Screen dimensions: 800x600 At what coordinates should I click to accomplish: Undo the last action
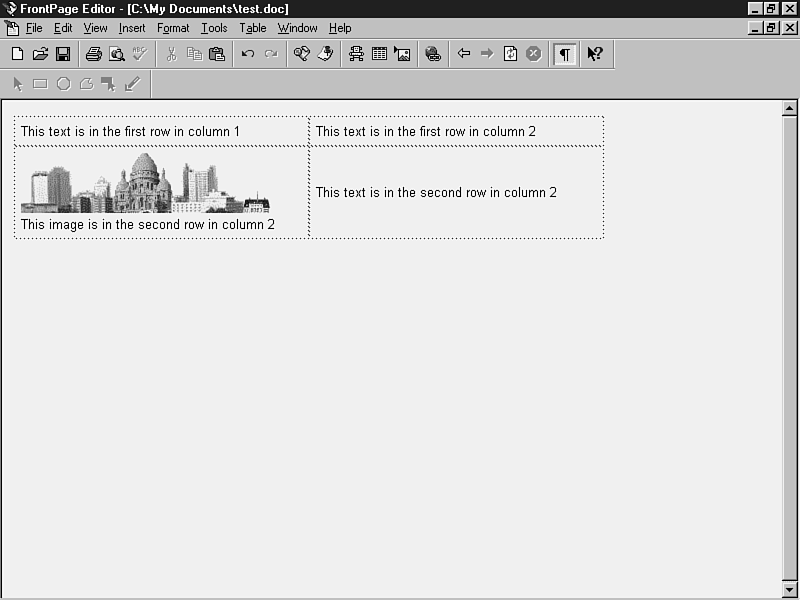pos(248,54)
